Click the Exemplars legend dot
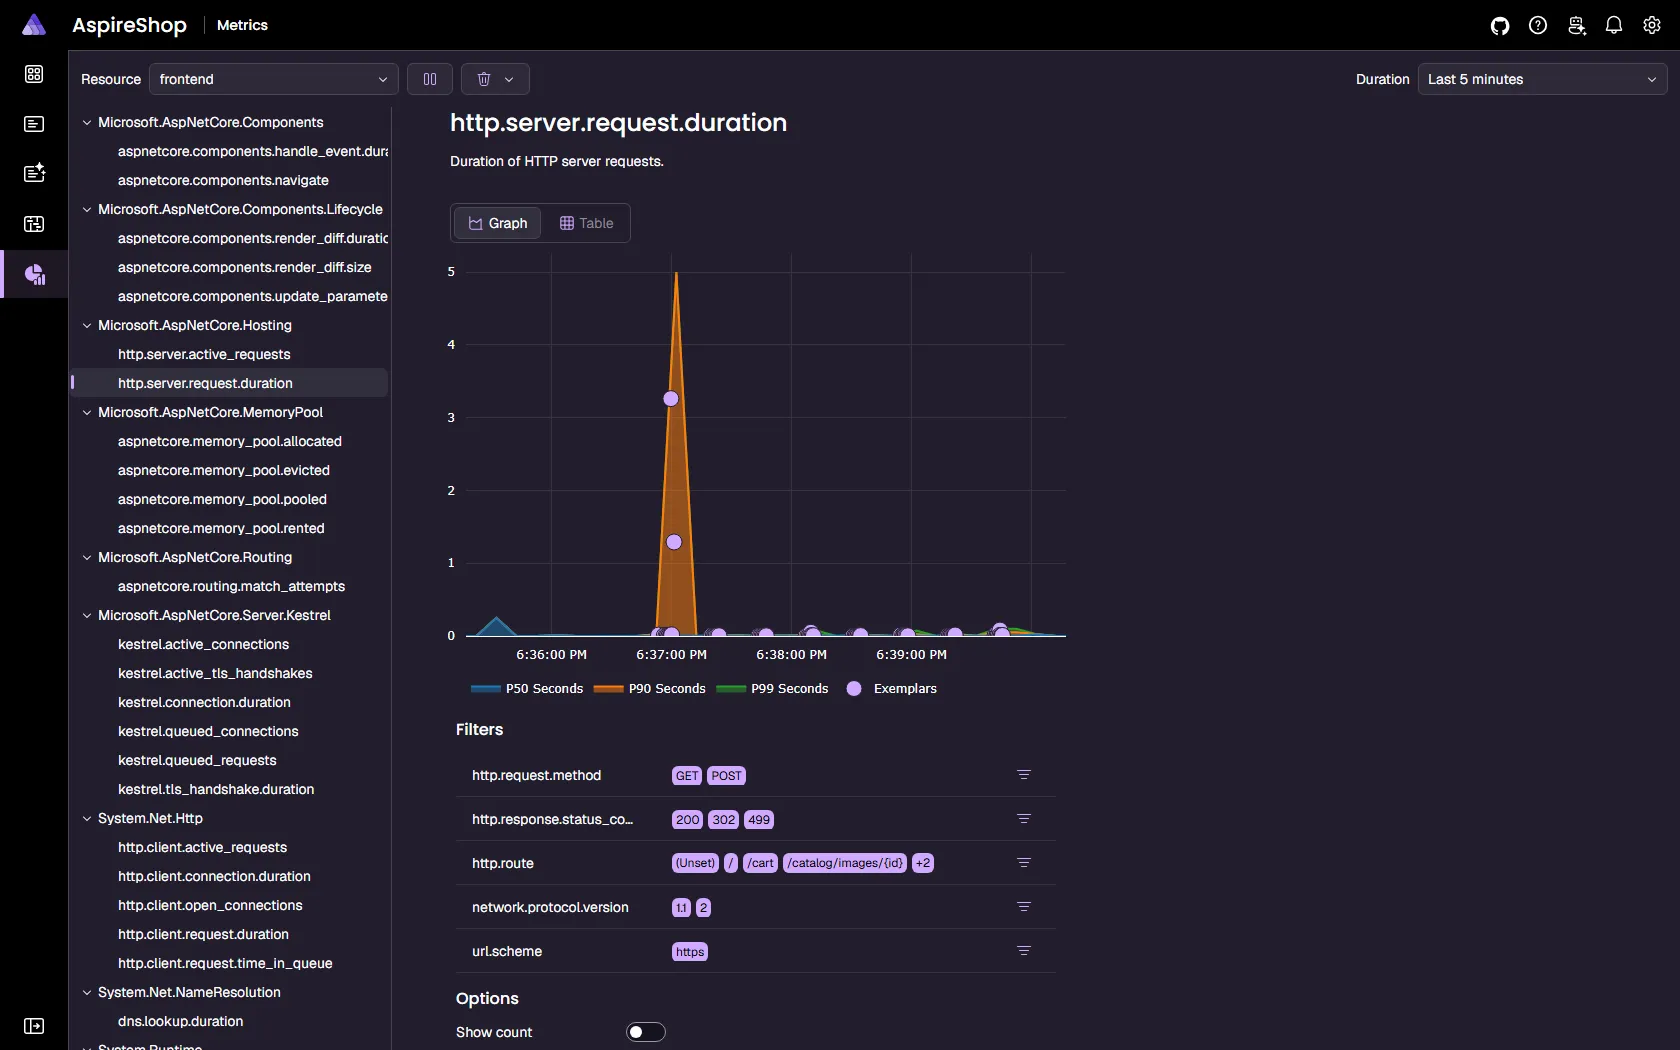Viewport: 1680px width, 1050px height. (854, 689)
